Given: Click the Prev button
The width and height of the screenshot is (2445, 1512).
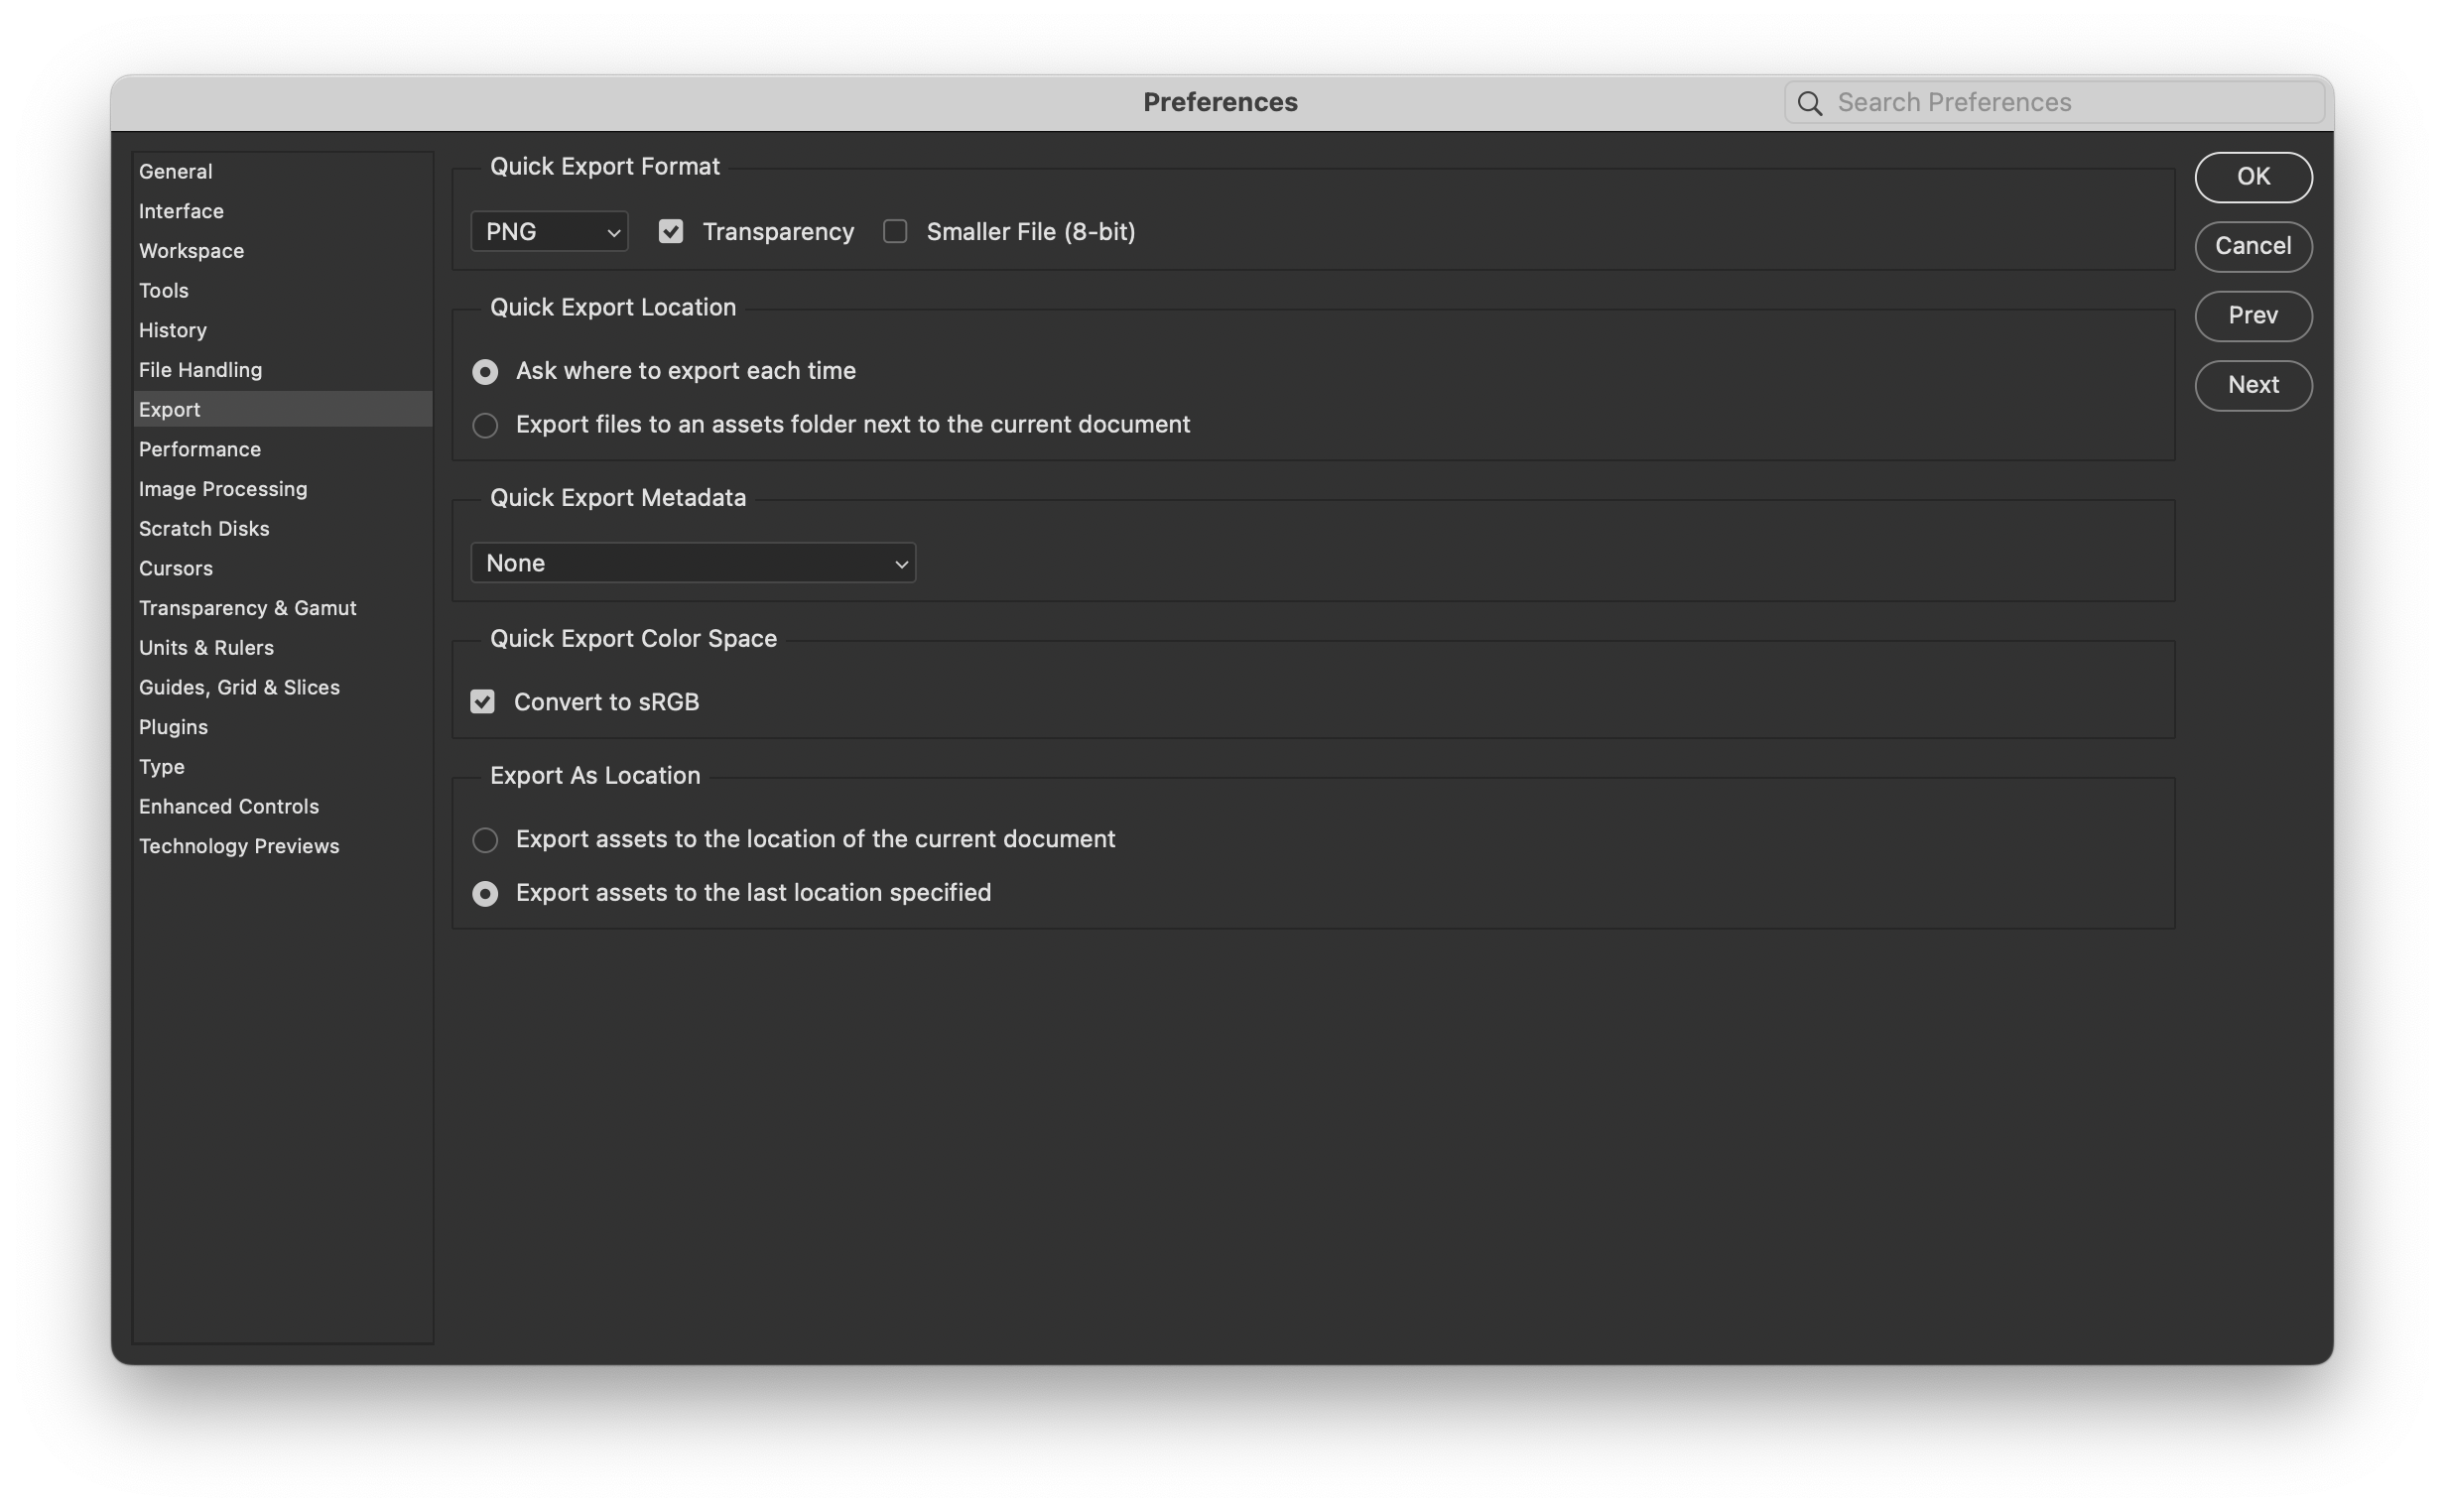Looking at the screenshot, I should pos(2252,316).
